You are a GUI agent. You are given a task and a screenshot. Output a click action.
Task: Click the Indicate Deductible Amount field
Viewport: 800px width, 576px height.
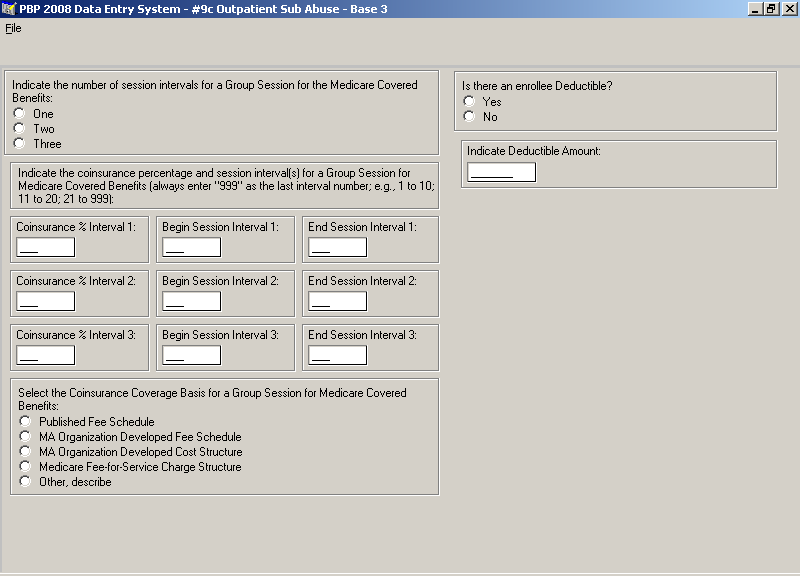[502, 172]
